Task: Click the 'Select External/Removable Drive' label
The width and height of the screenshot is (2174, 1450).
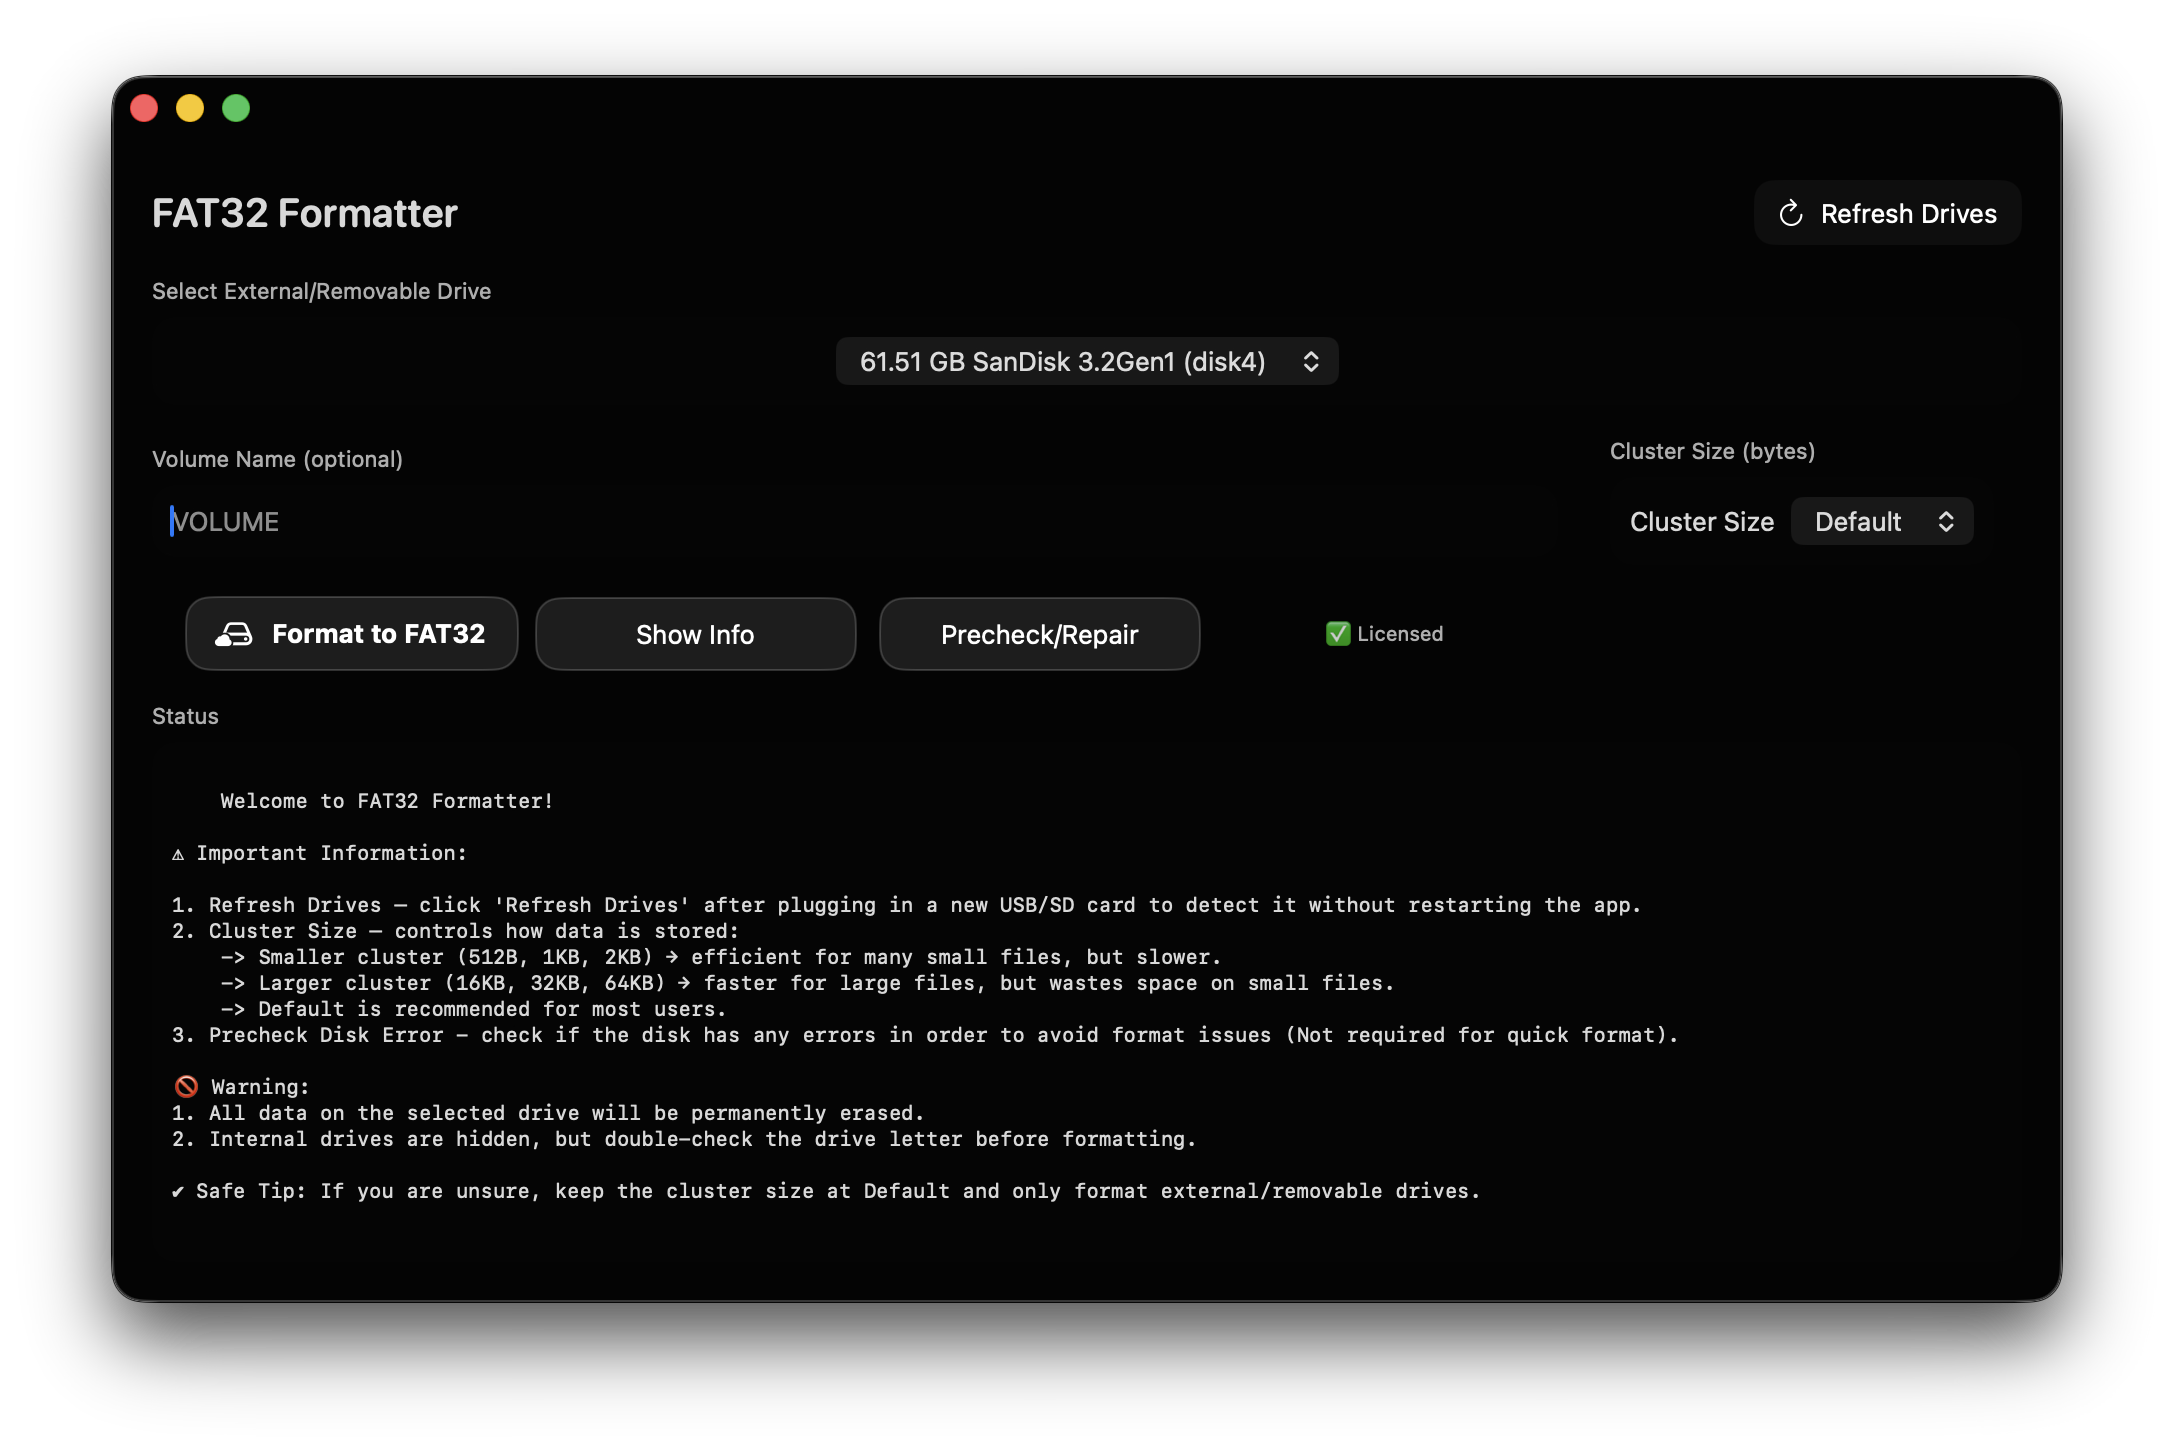Action: [321, 291]
